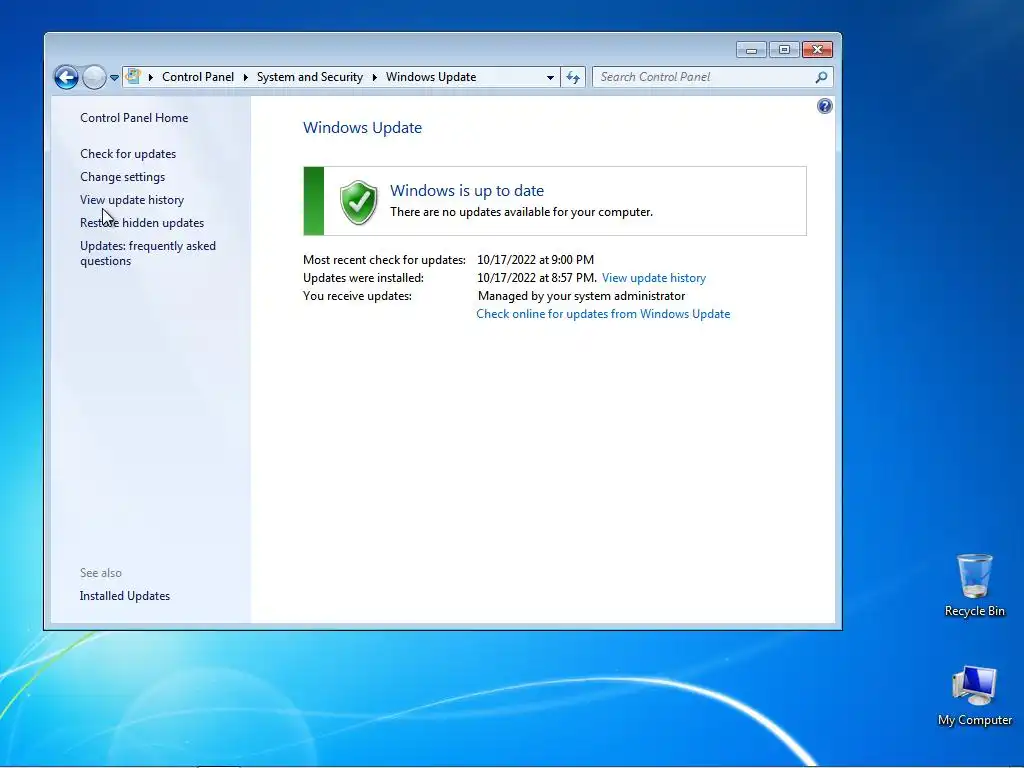Click the Control Panel icon in address bar

(133, 76)
